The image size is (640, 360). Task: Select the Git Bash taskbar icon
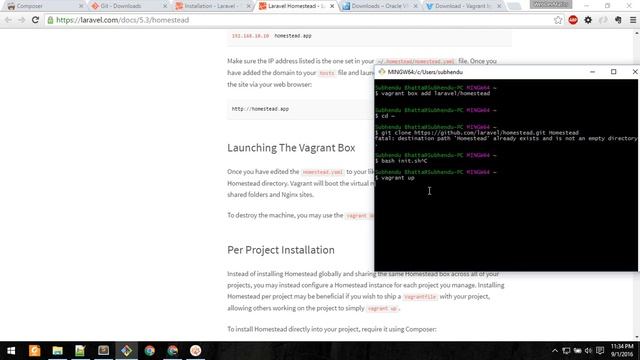[127, 351]
